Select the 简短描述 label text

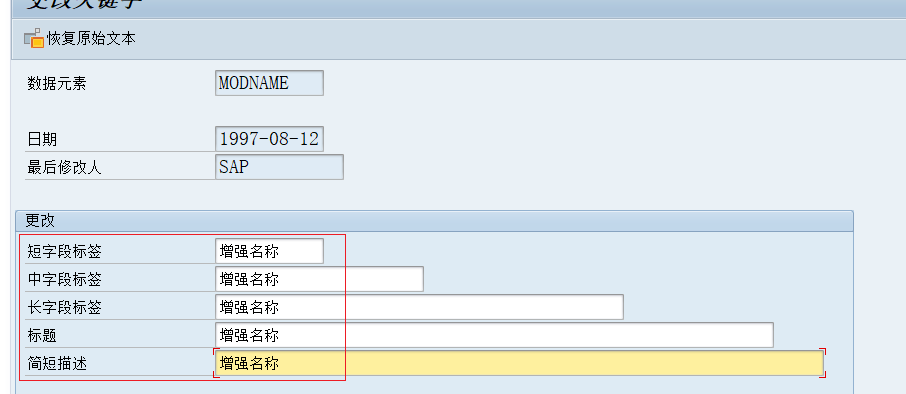tap(57, 364)
